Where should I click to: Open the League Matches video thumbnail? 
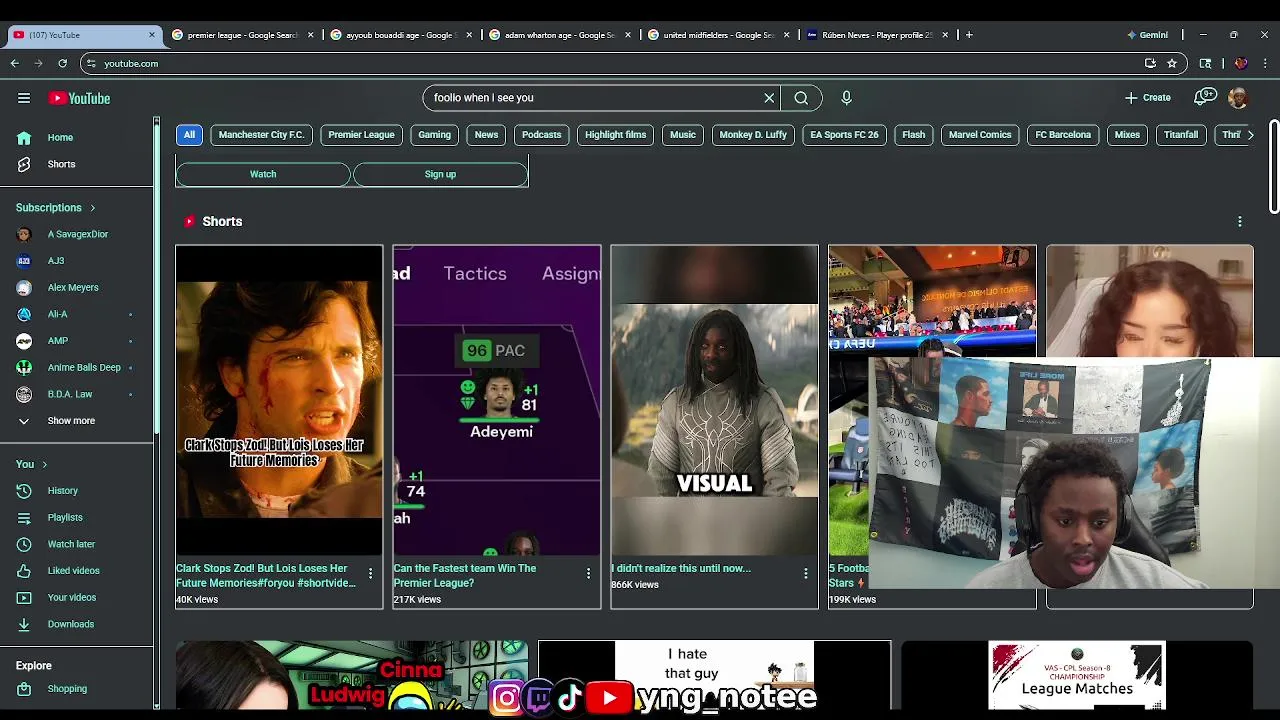tap(1077, 676)
